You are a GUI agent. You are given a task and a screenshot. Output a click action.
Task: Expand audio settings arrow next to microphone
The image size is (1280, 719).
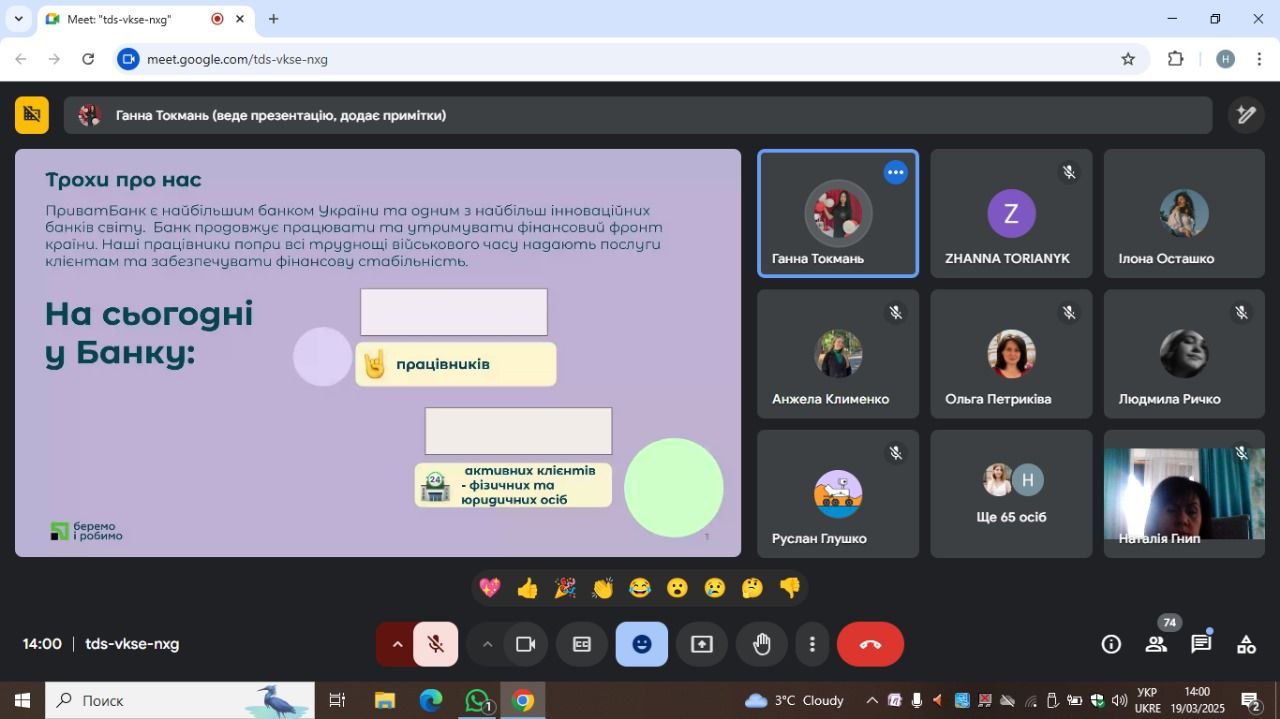click(x=397, y=644)
